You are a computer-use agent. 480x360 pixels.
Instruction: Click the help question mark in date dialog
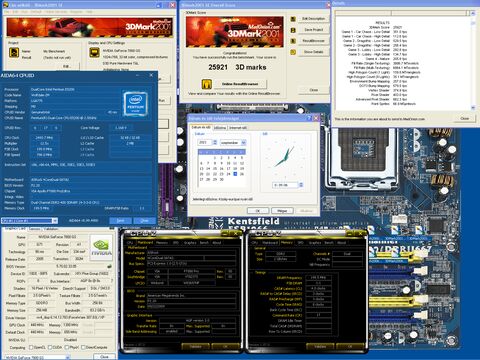tap(309, 118)
